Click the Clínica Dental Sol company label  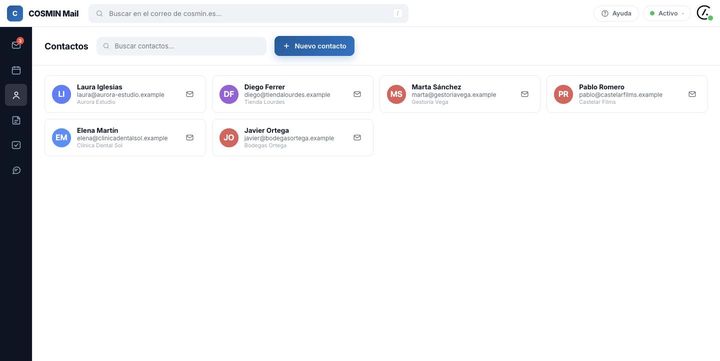point(100,146)
